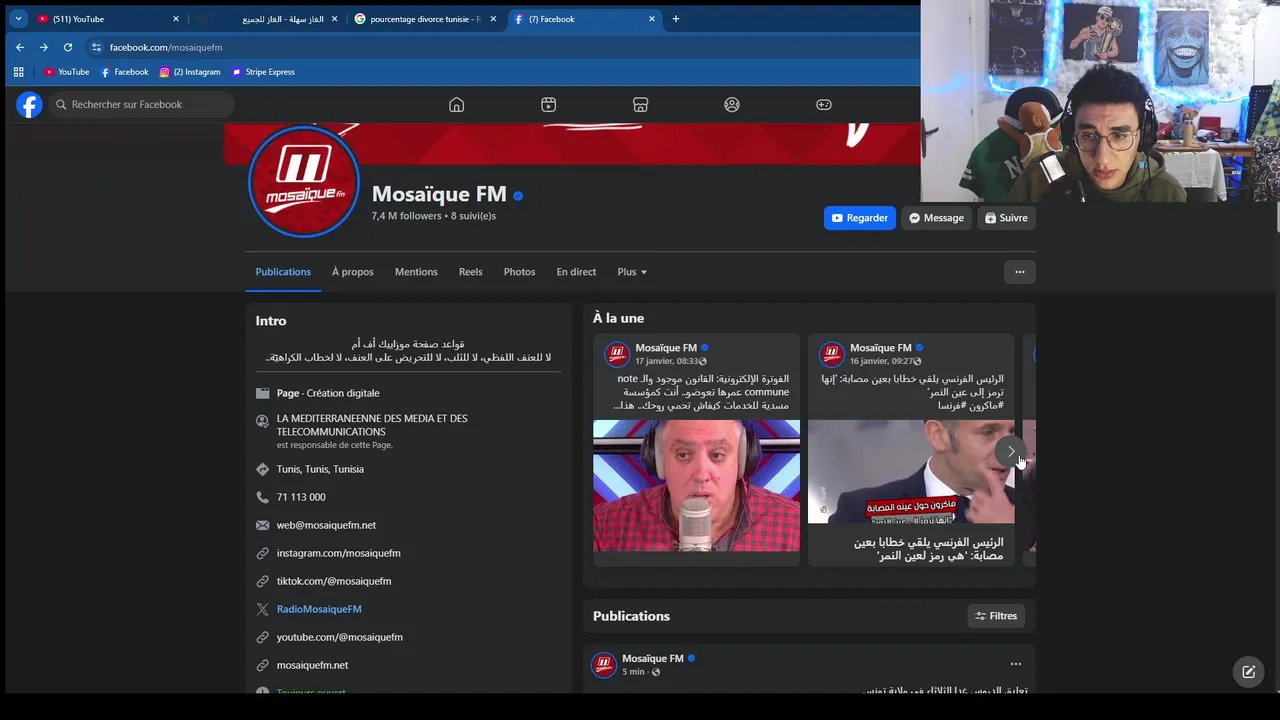Image resolution: width=1280 pixels, height=720 pixels.
Task: Open the 16 janvier, 09:27 post timestamp
Action: pos(882,361)
